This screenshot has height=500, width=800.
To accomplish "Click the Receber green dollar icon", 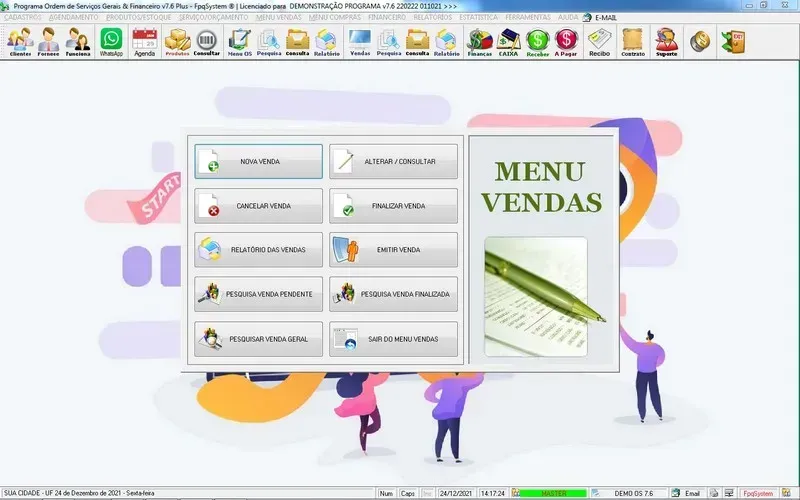I will (538, 41).
